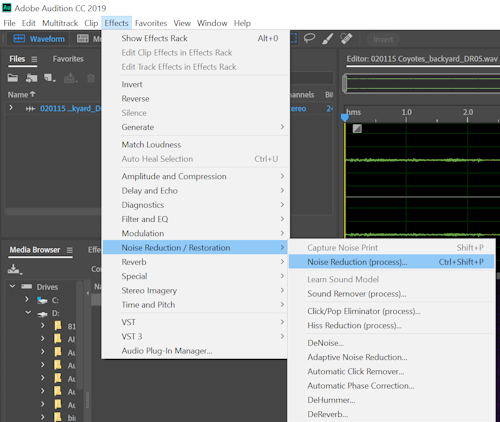Open the Files panel menu icon
The image size is (500, 422).
(34, 59)
